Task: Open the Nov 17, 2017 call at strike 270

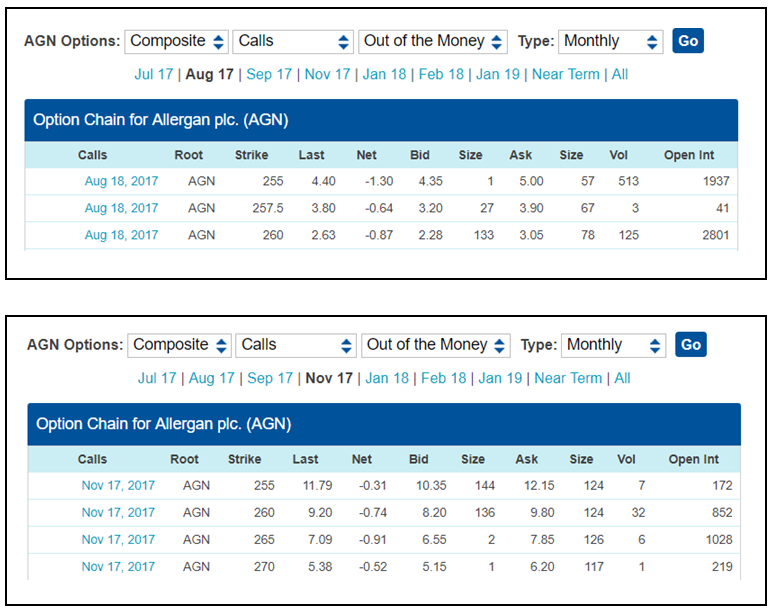Action: point(118,566)
